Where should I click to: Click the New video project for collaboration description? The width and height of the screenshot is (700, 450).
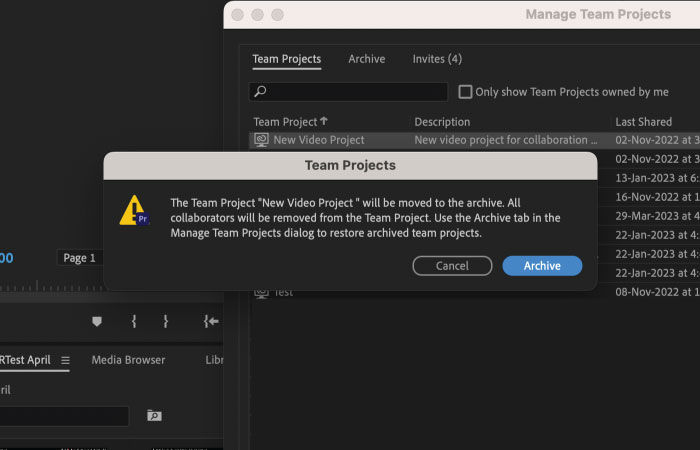(506, 140)
